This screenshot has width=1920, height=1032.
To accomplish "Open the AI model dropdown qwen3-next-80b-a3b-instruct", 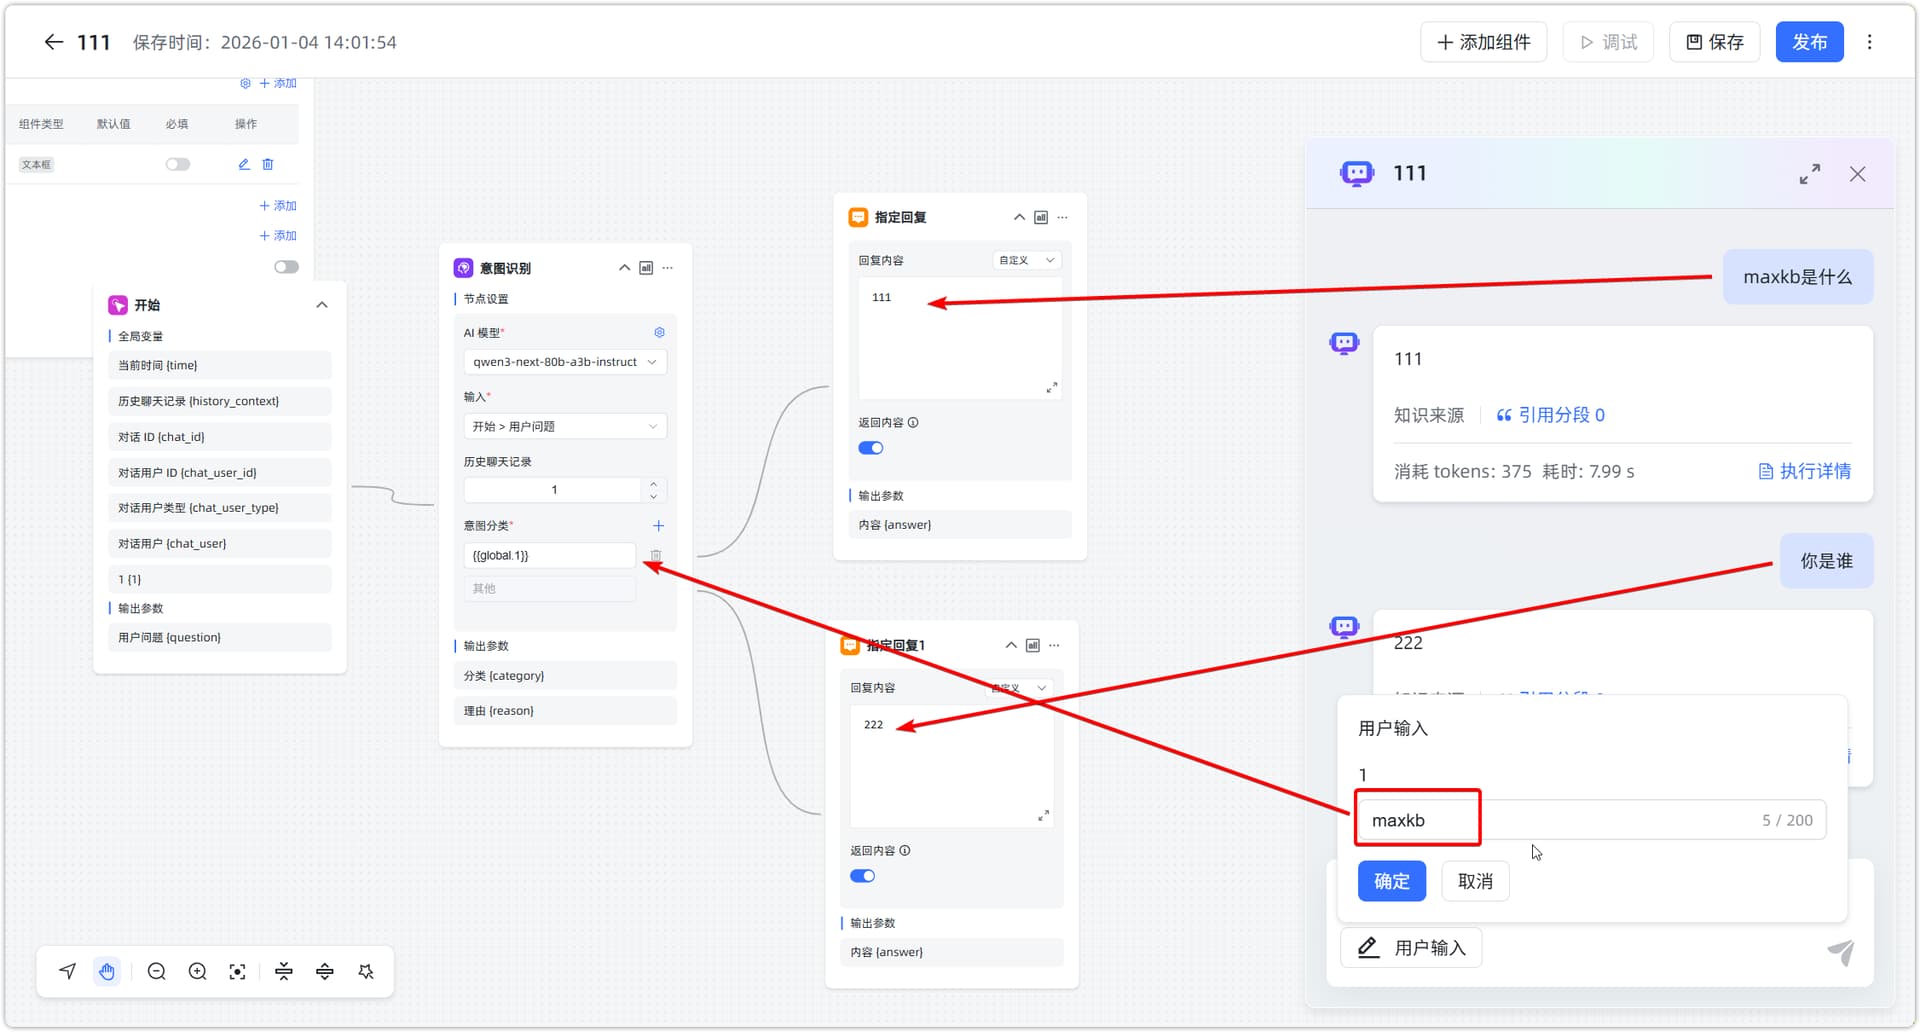I will pos(565,362).
